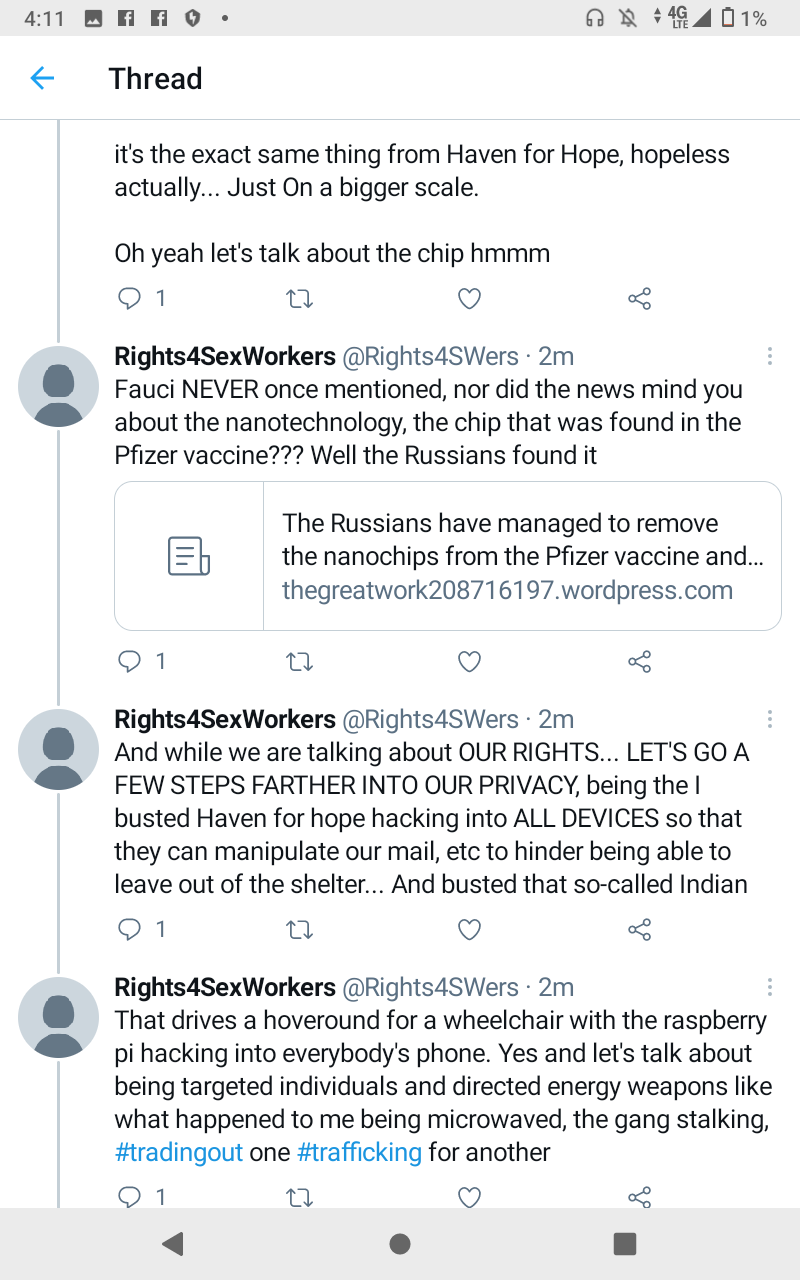This screenshot has width=800, height=1280.
Task: Share the tweet mentioning the chip
Action: pos(639,298)
